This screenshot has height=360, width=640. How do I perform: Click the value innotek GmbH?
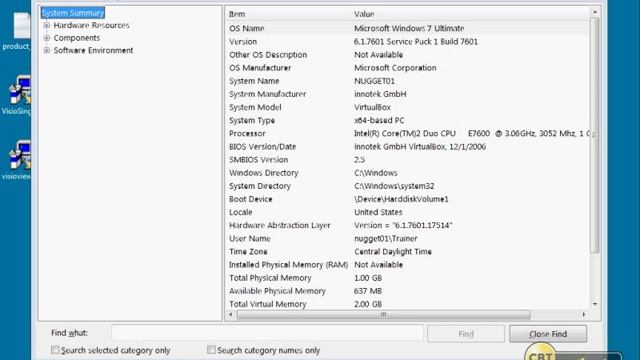pyautogui.click(x=380, y=94)
